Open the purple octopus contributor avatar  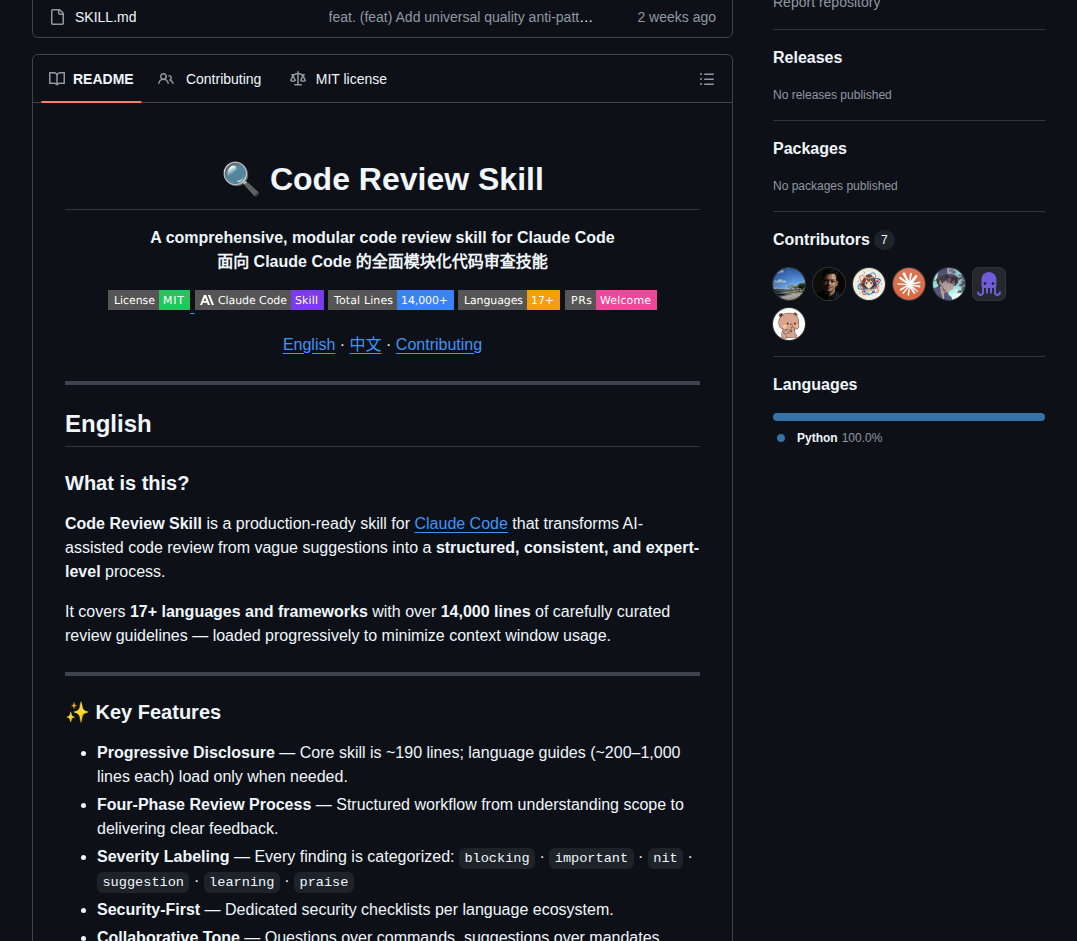988,284
